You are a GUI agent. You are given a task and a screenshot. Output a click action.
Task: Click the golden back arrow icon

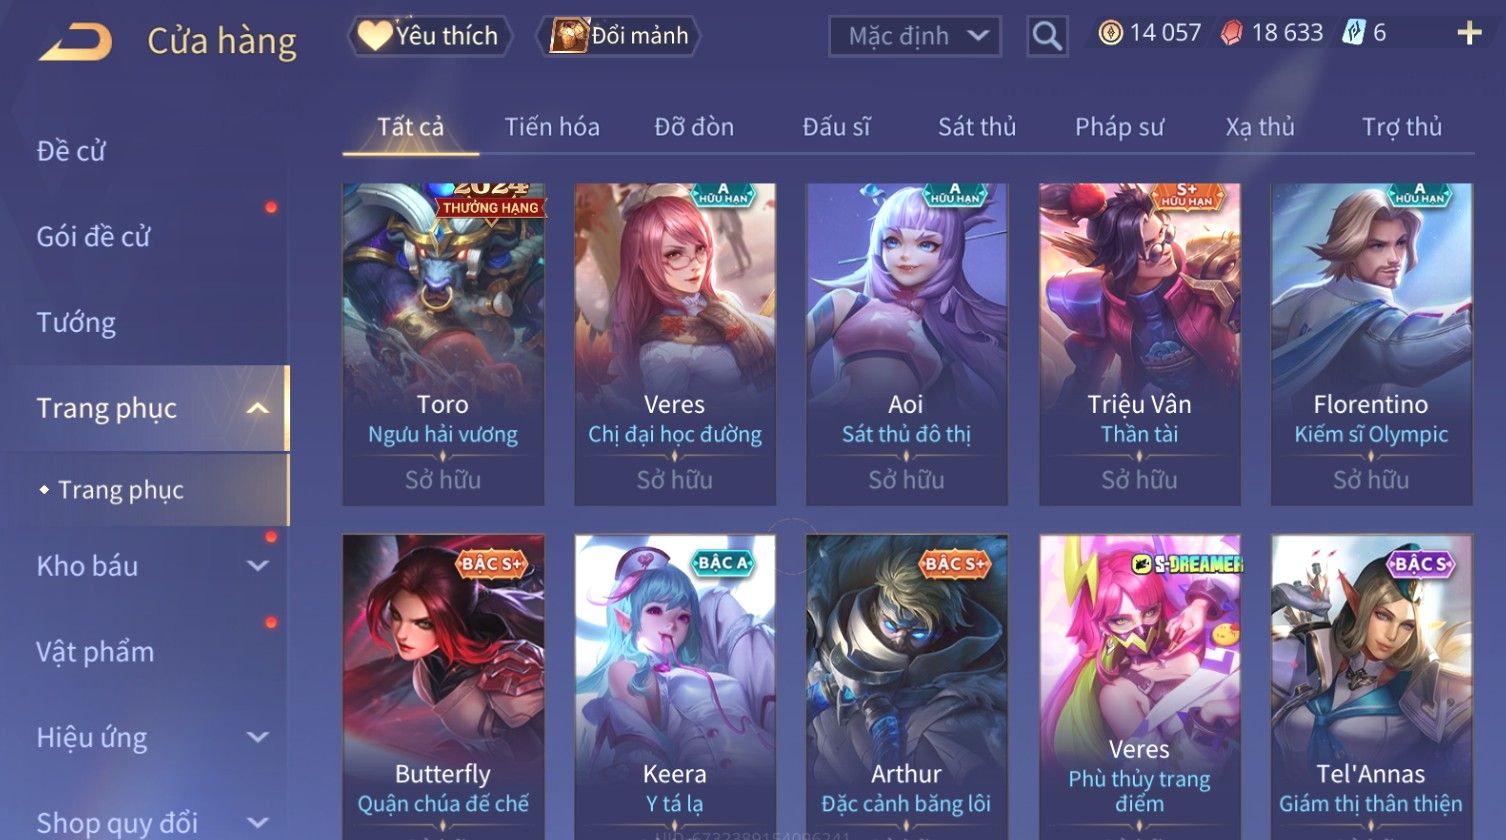(x=76, y=41)
